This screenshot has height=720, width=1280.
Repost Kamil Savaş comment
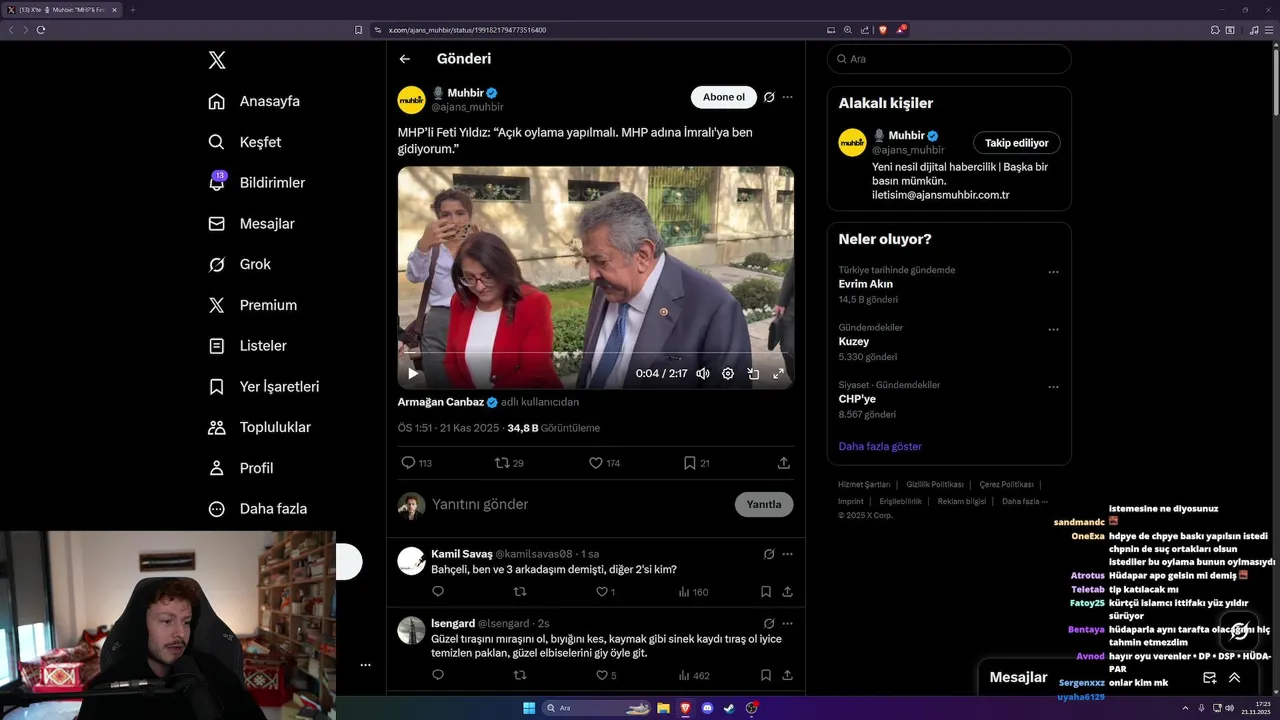(520, 592)
